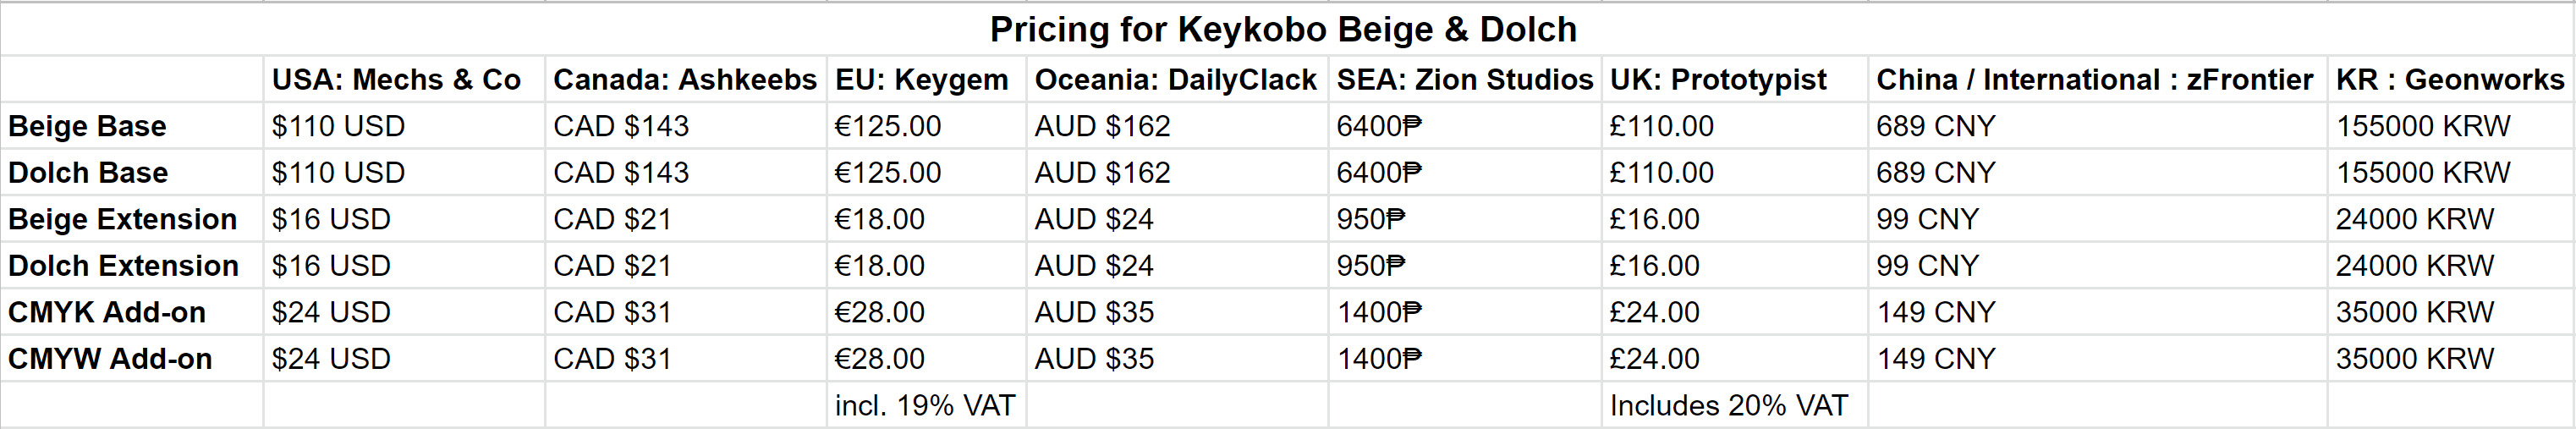Click the 'incl. 19% VAT' note cell
Image resolution: width=2576 pixels, height=429 pixels.
click(x=924, y=405)
